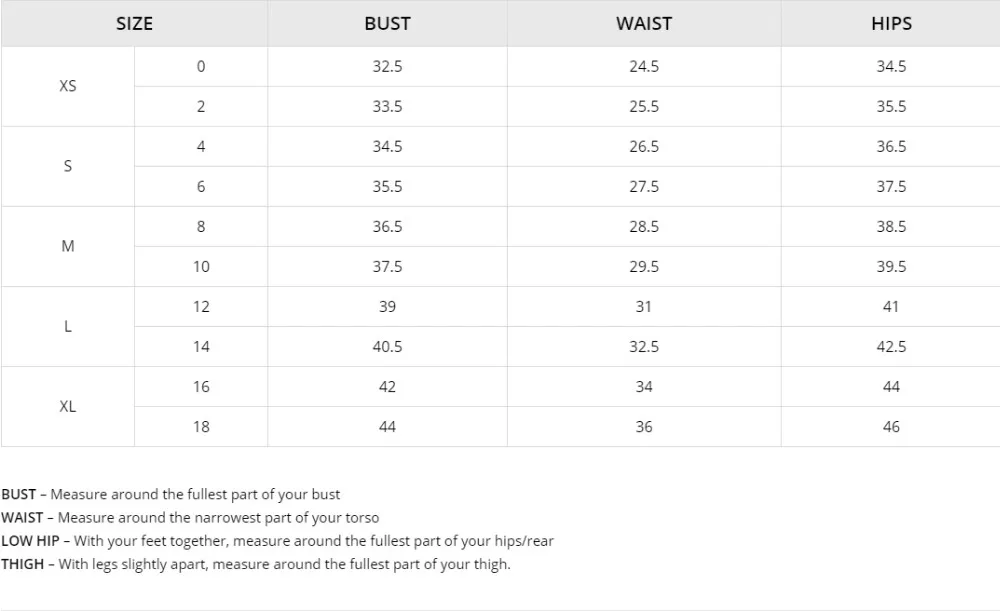Click the SIZE column header
1000x611 pixels.
tap(134, 24)
